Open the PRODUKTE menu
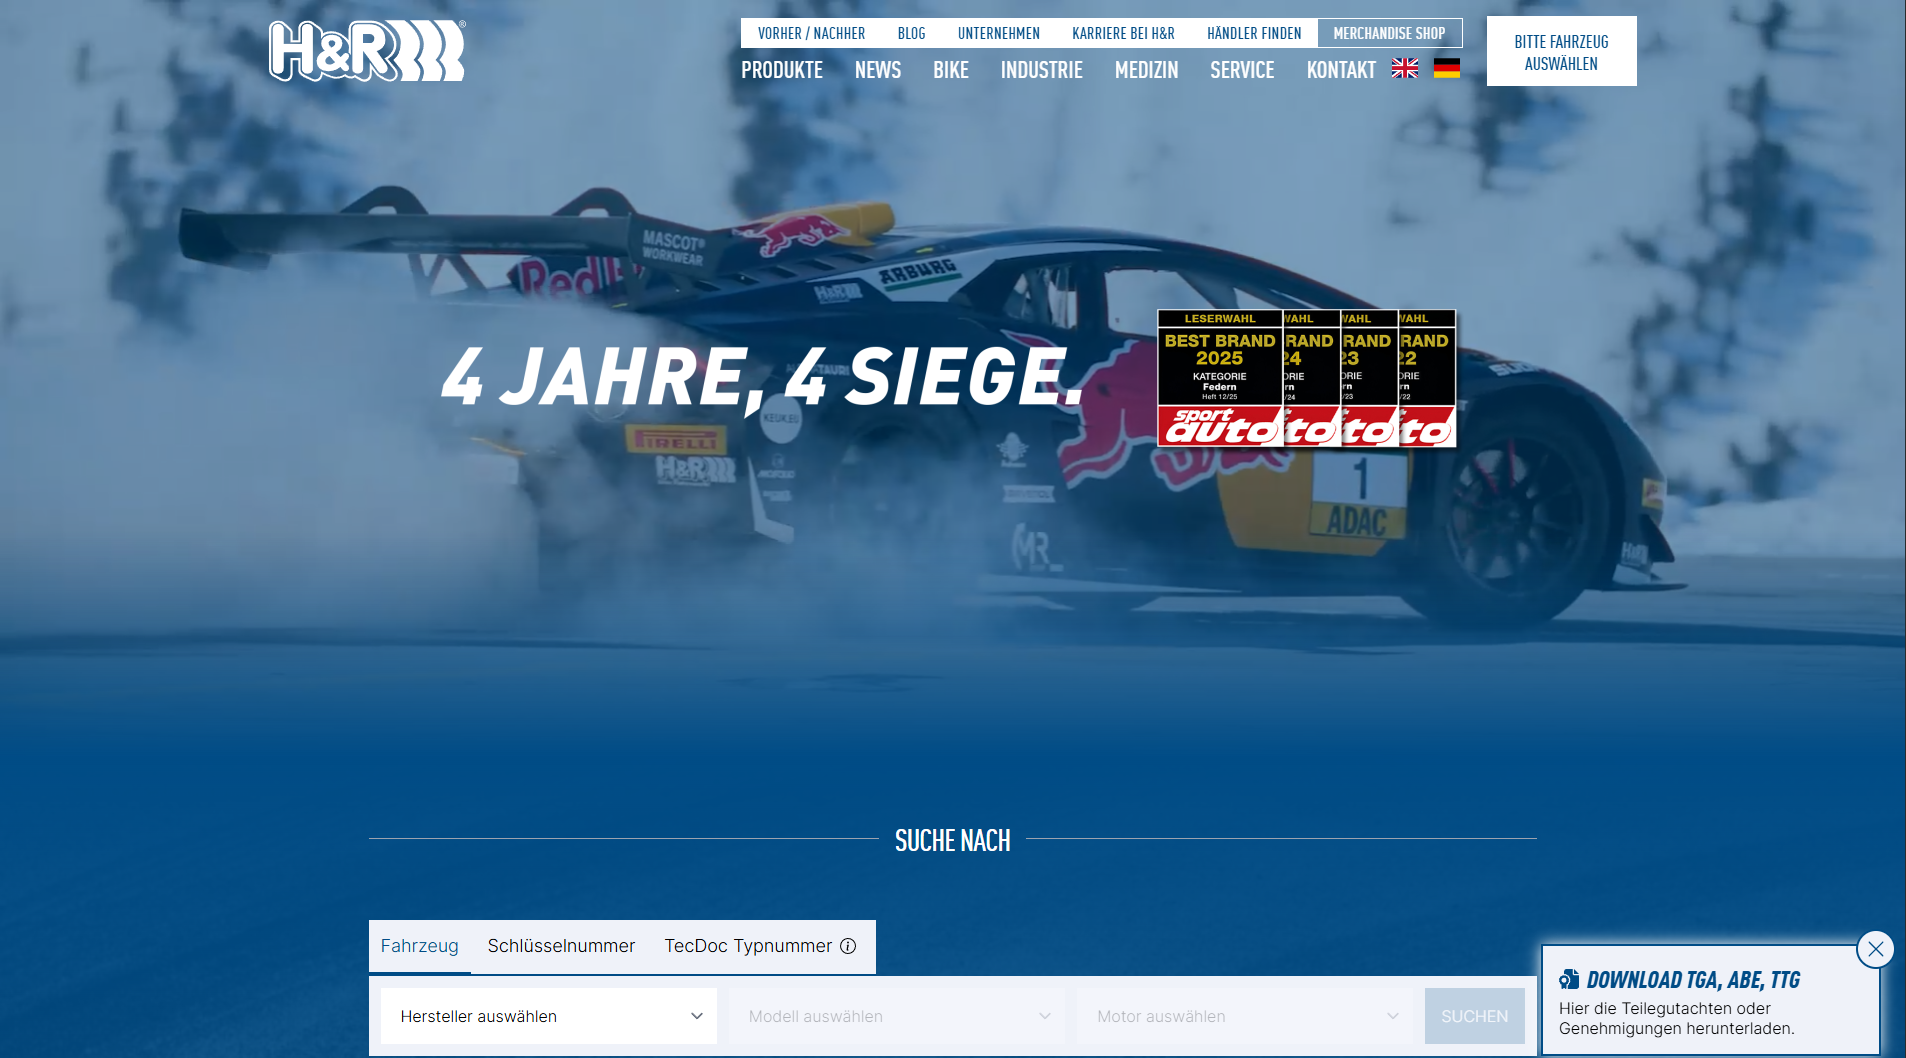Viewport: 1906px width, 1058px height. pyautogui.click(x=782, y=70)
